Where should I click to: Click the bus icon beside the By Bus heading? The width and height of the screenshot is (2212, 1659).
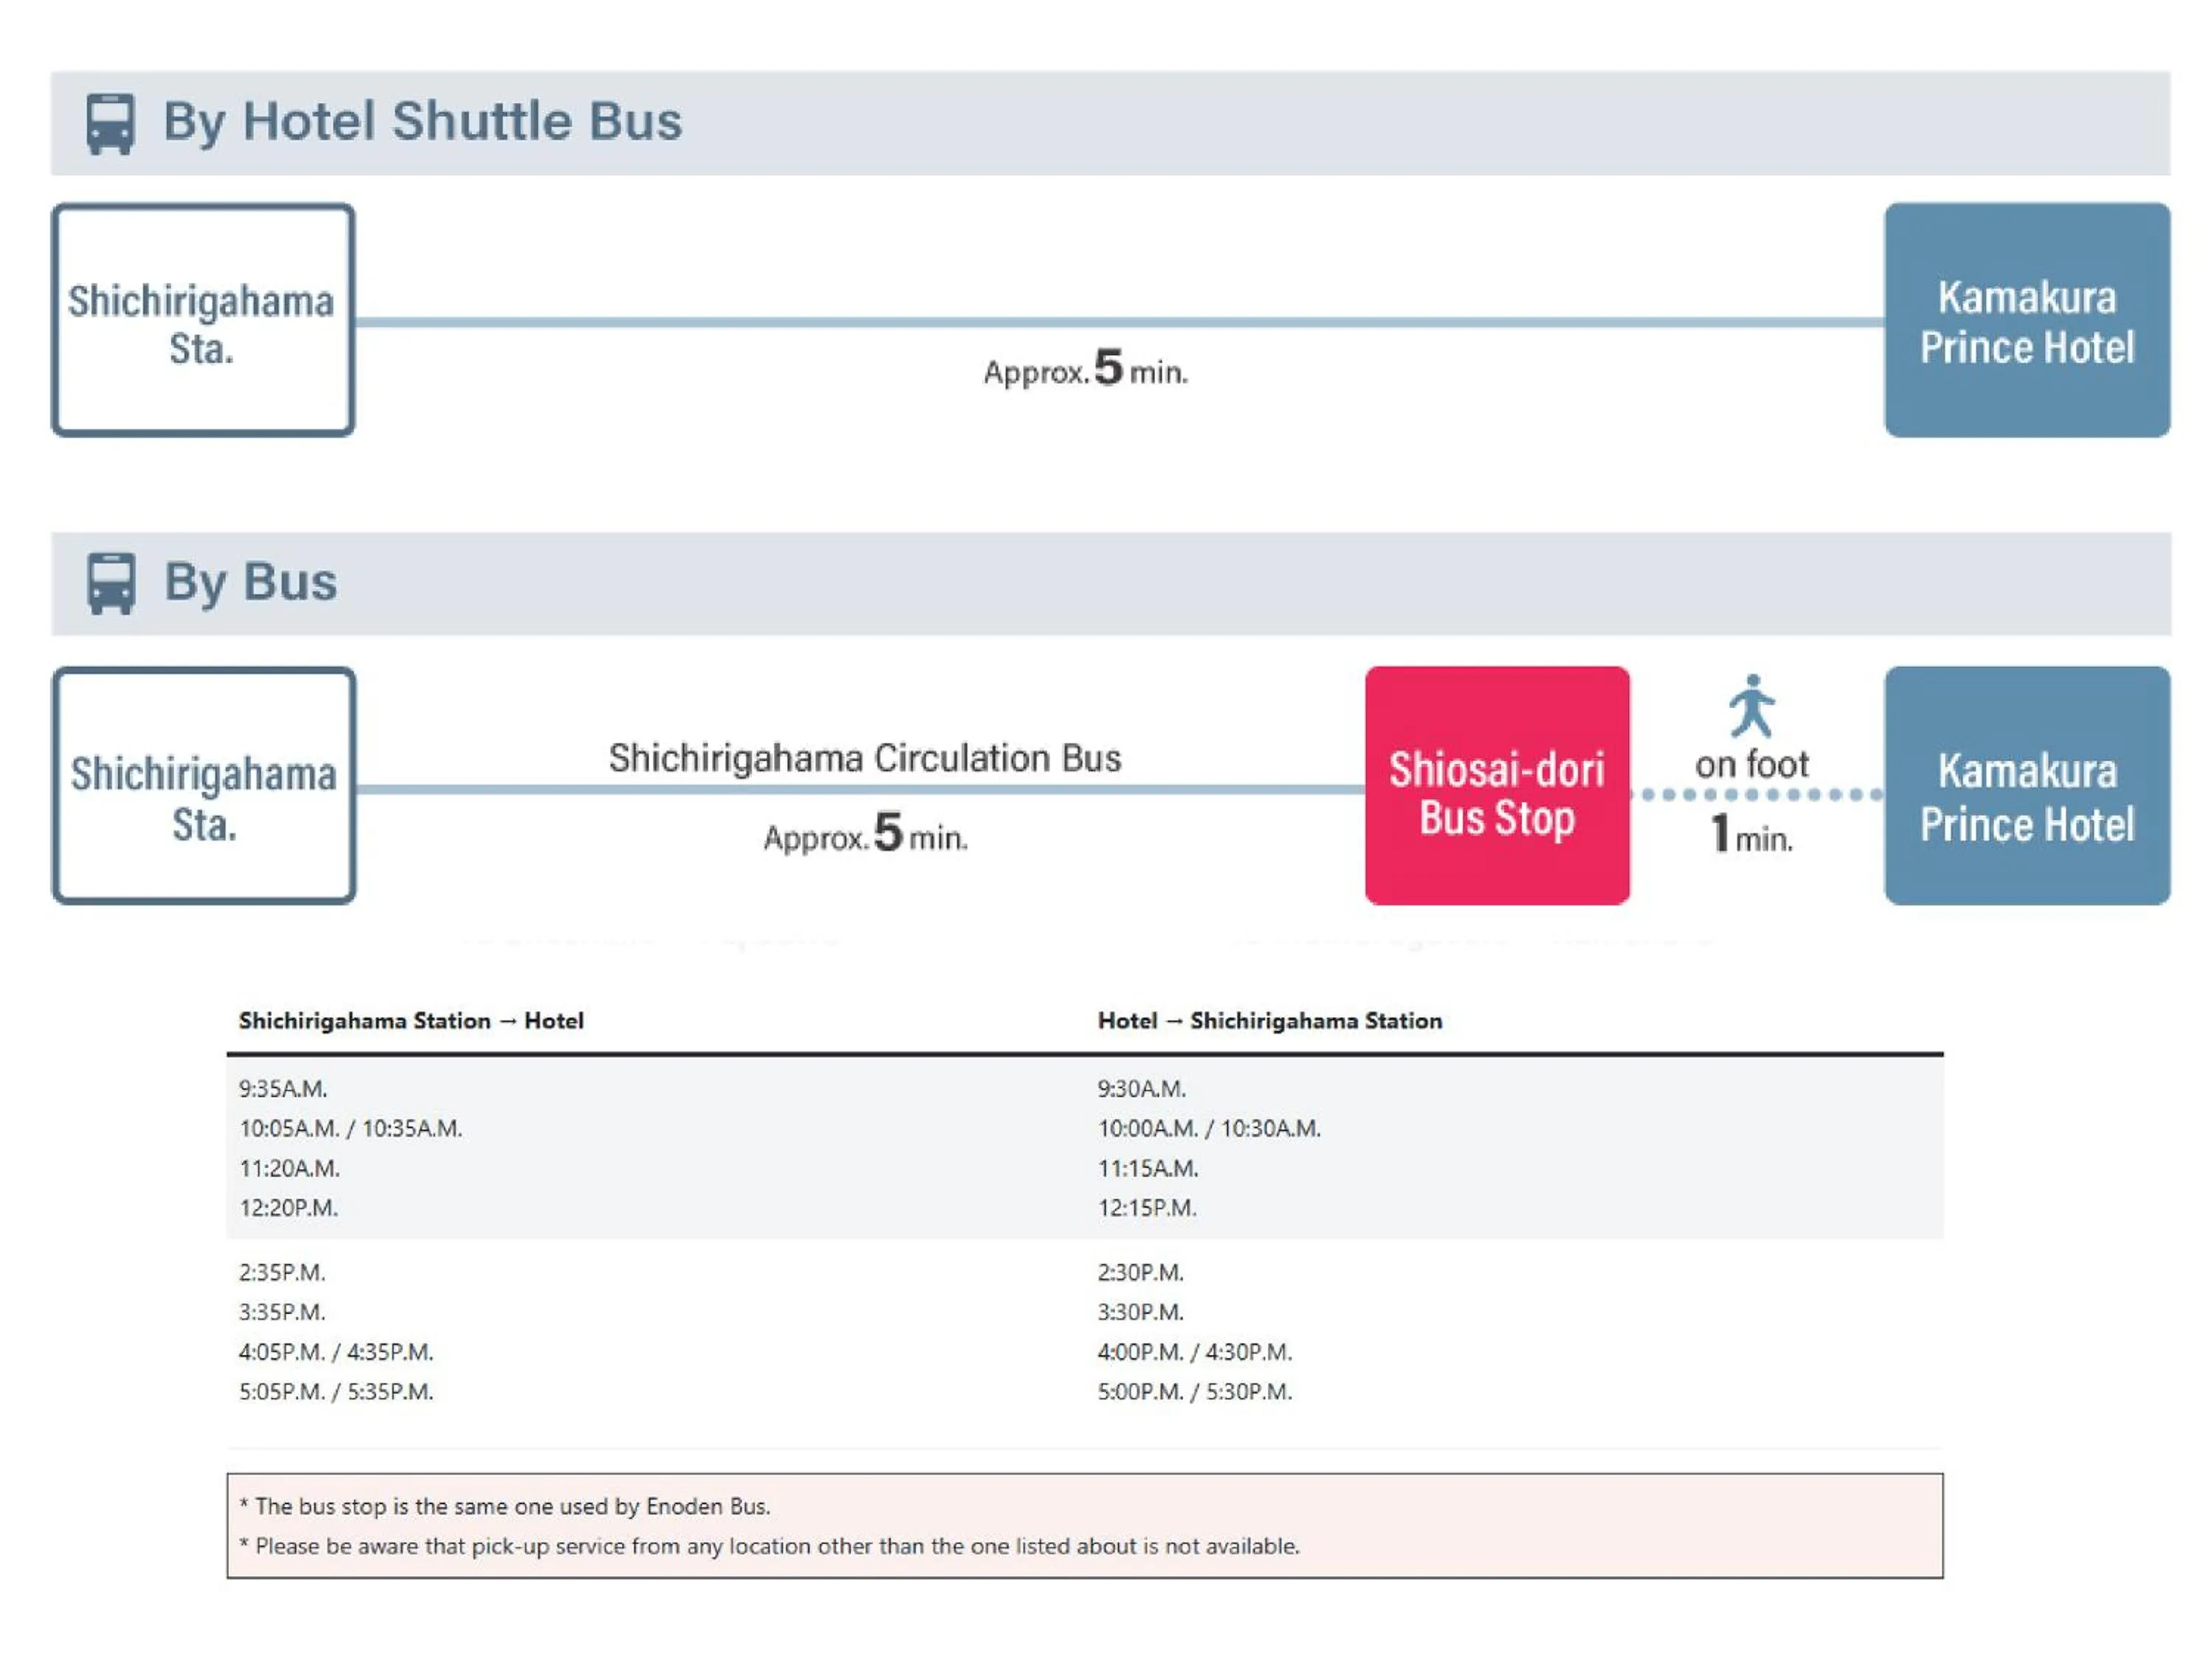coord(111,583)
